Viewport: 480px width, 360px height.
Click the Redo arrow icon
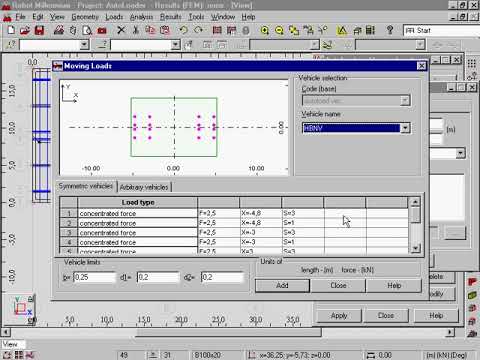coord(198,30)
